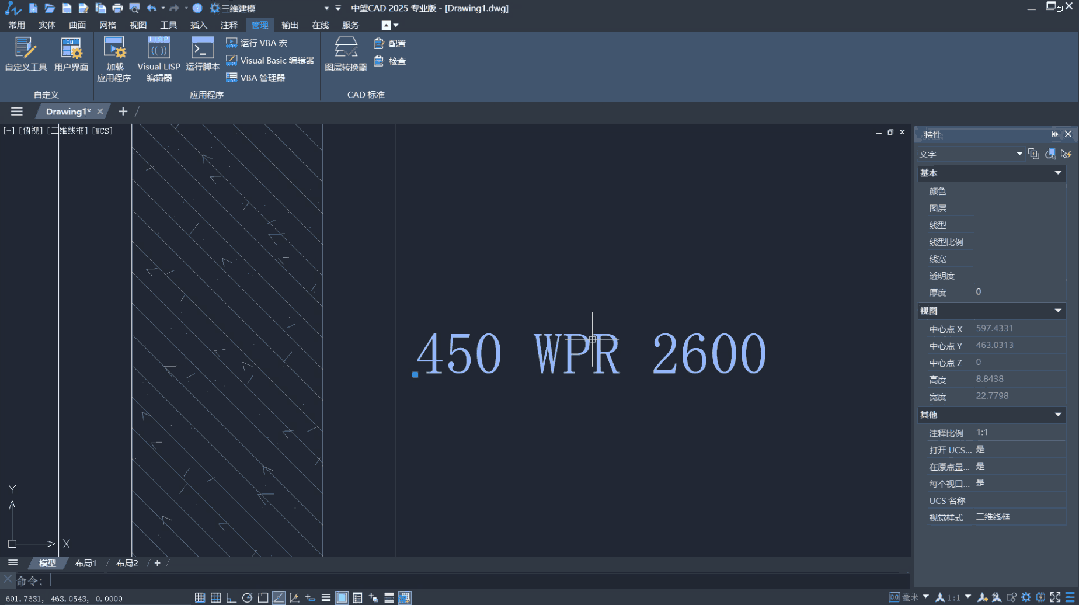Toggle polar tracking in the status bar
The width and height of the screenshot is (1079, 605).
coord(247,598)
